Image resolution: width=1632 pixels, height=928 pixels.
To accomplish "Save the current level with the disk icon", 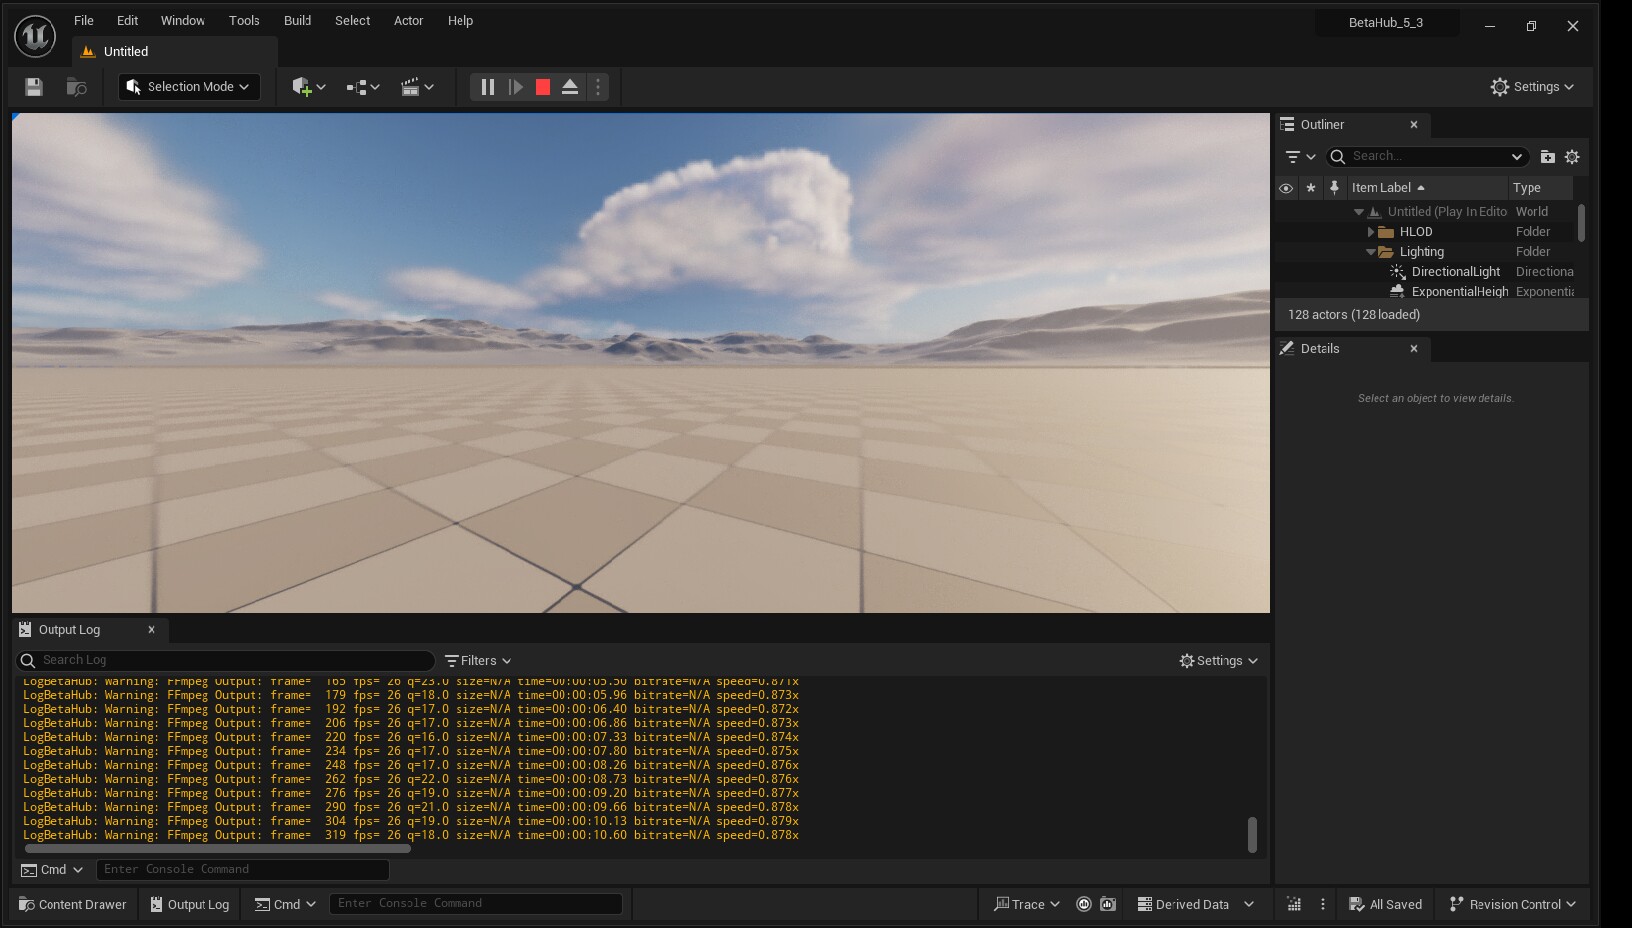I will coord(34,87).
